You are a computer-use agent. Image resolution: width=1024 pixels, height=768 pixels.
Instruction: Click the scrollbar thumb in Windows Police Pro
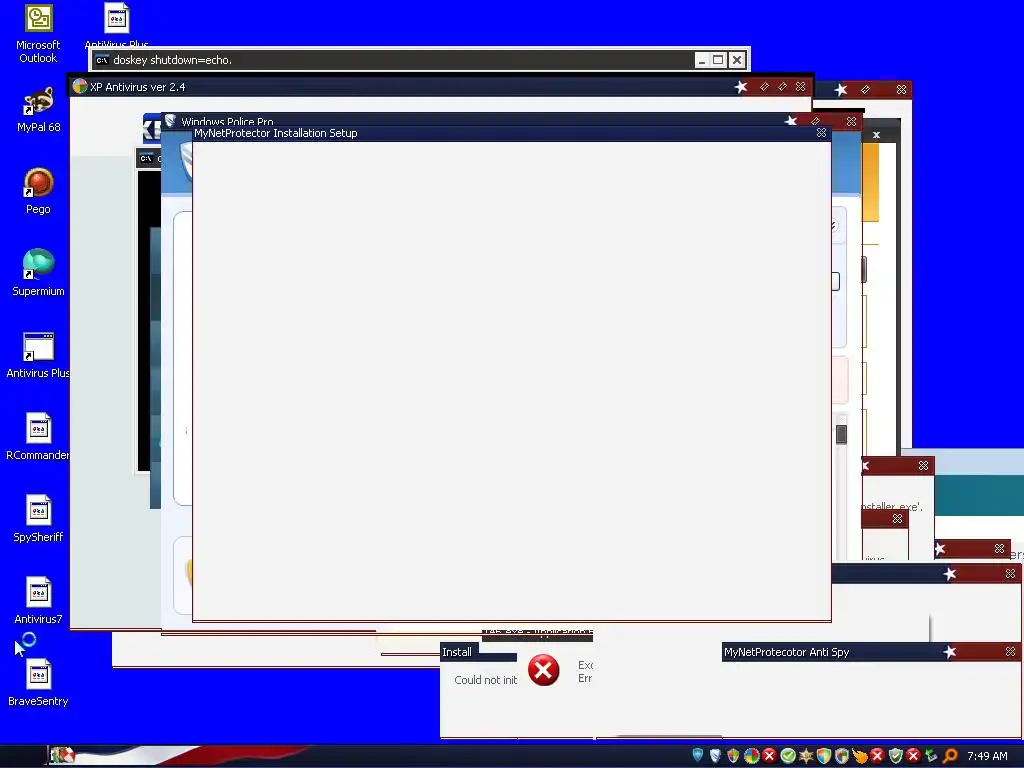point(841,434)
